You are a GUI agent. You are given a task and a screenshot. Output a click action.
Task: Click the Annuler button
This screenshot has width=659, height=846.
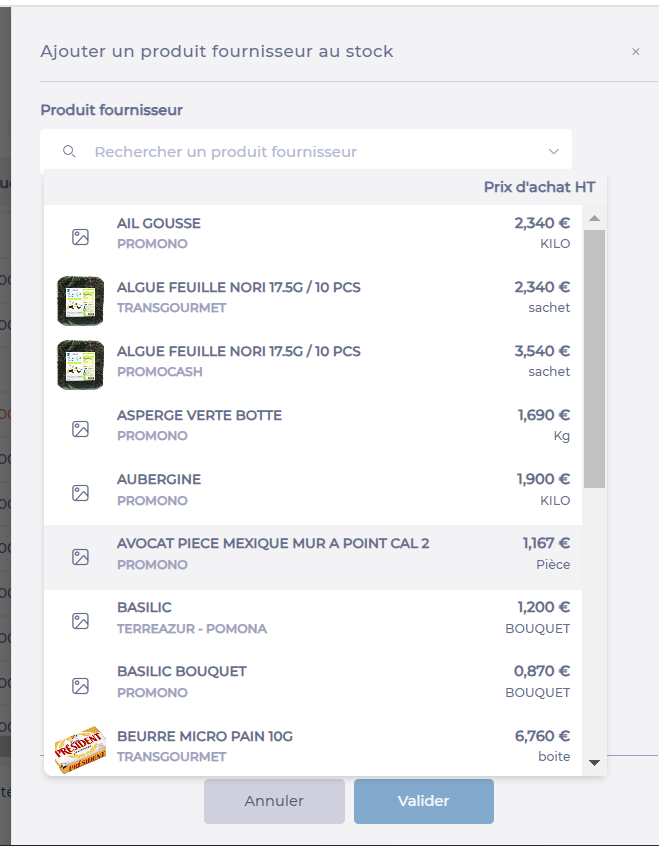click(274, 801)
